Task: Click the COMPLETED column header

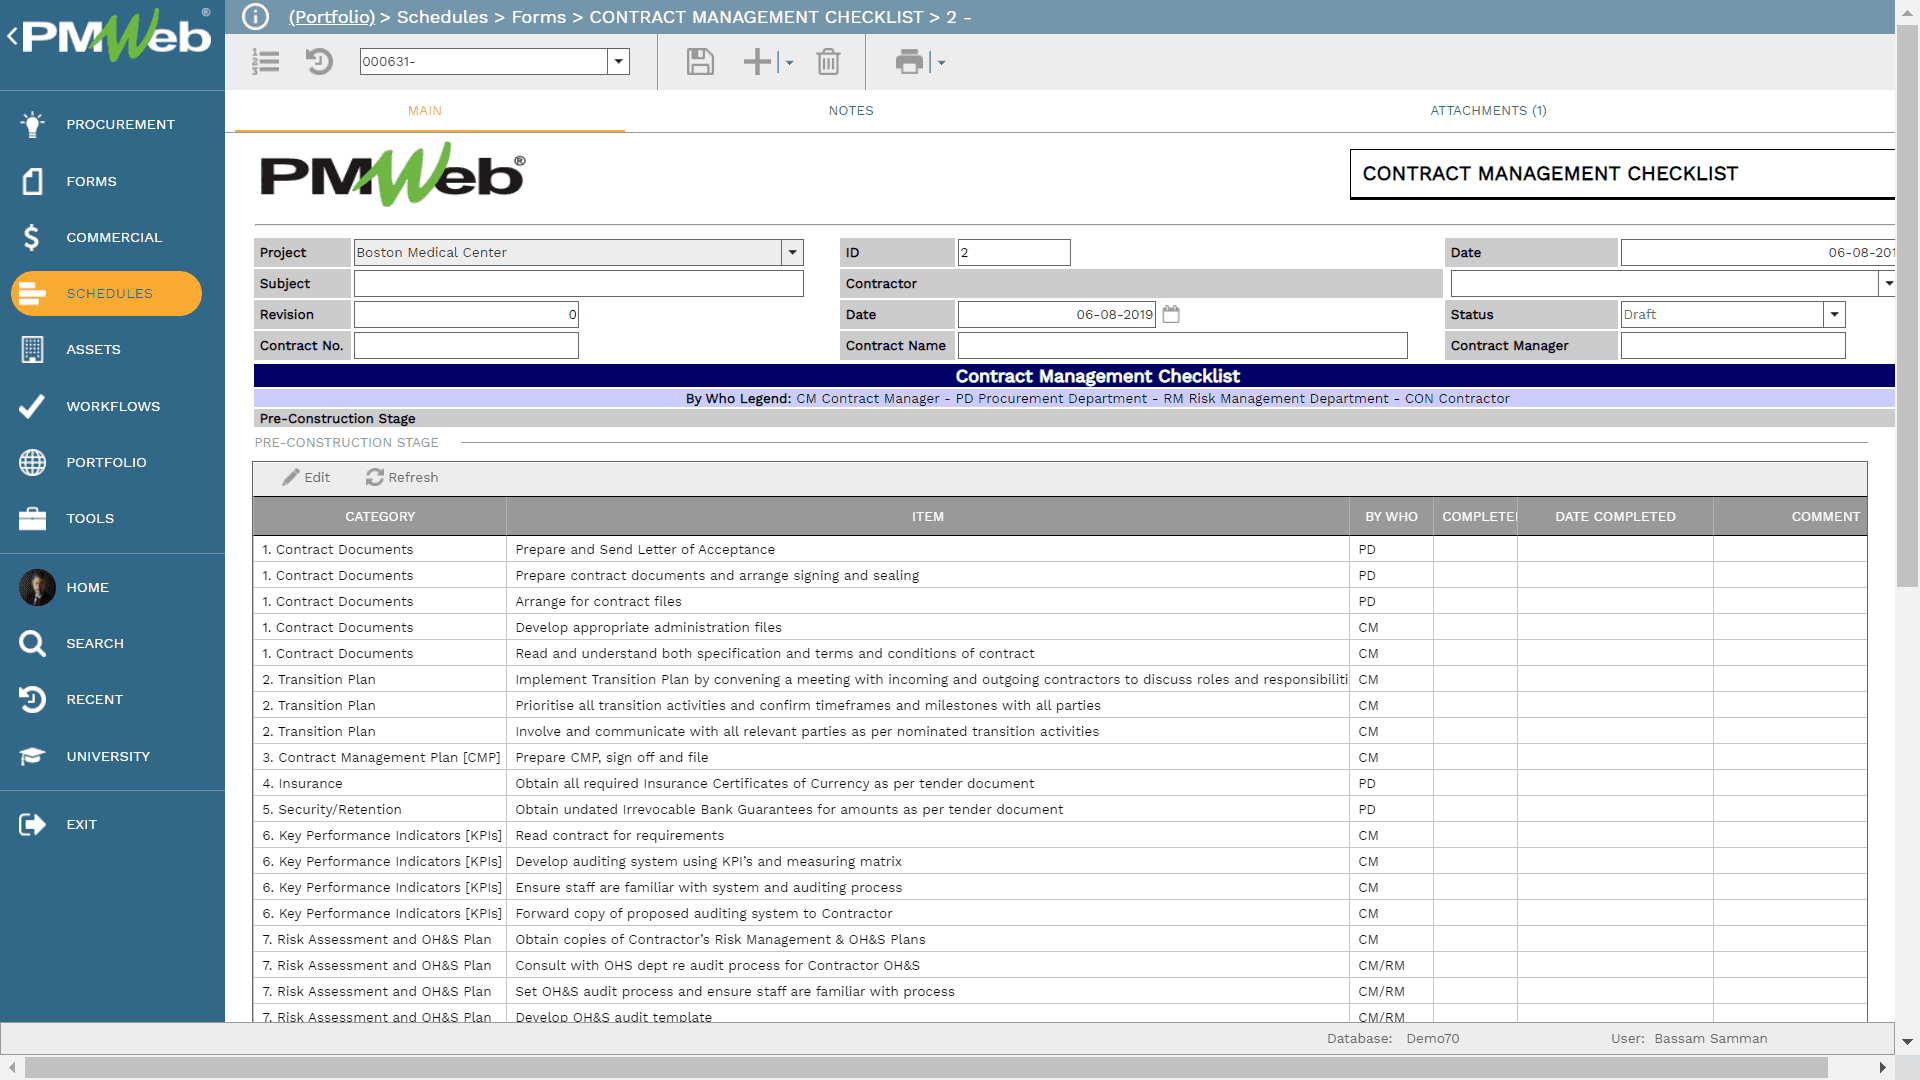Action: (x=1476, y=517)
